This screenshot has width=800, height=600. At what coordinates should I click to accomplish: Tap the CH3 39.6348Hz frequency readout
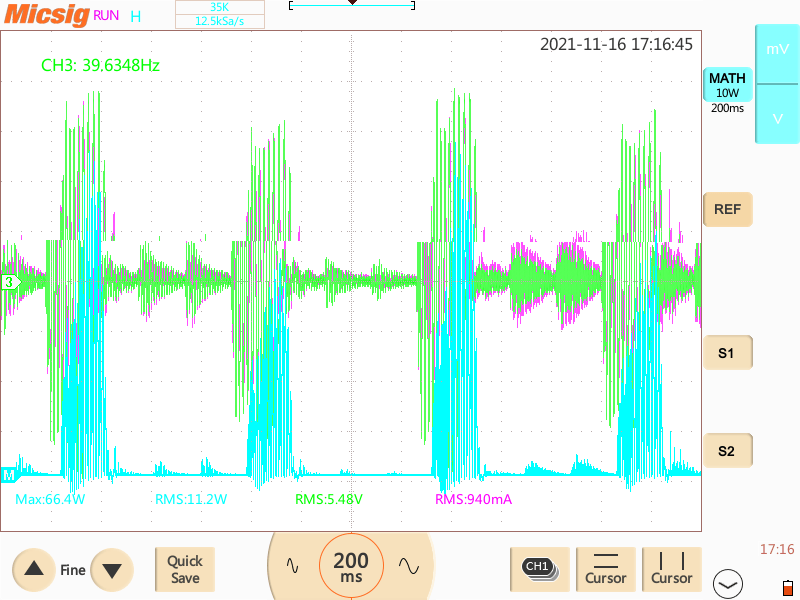click(x=101, y=65)
